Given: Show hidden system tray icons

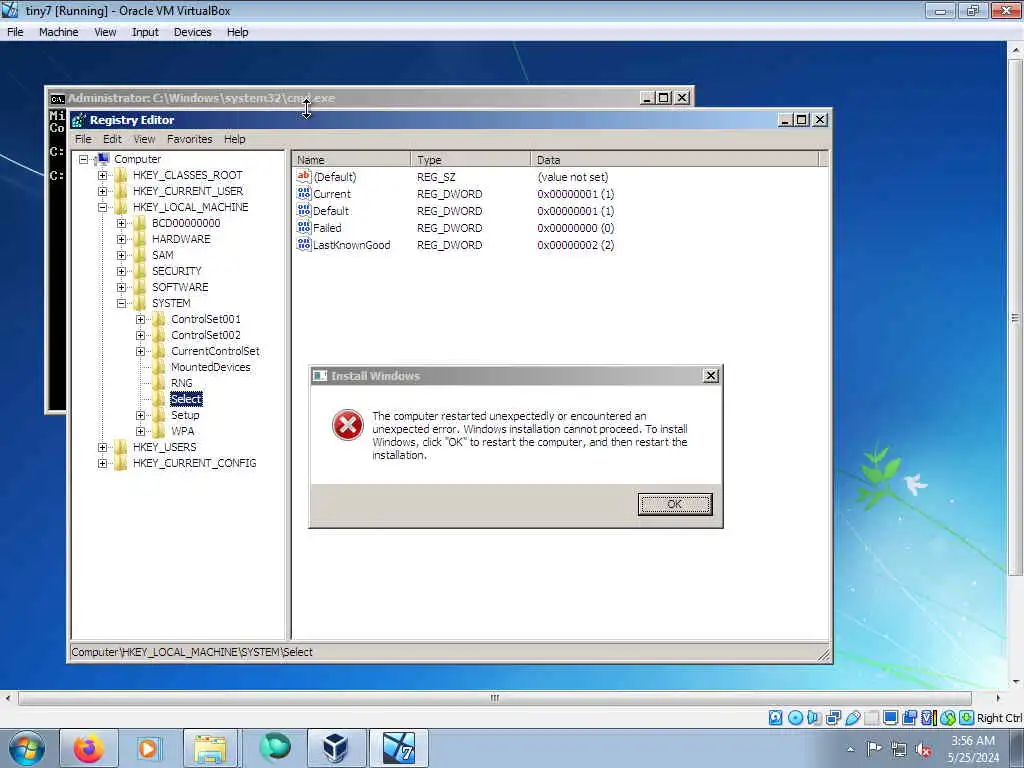Looking at the screenshot, I should pos(850,749).
